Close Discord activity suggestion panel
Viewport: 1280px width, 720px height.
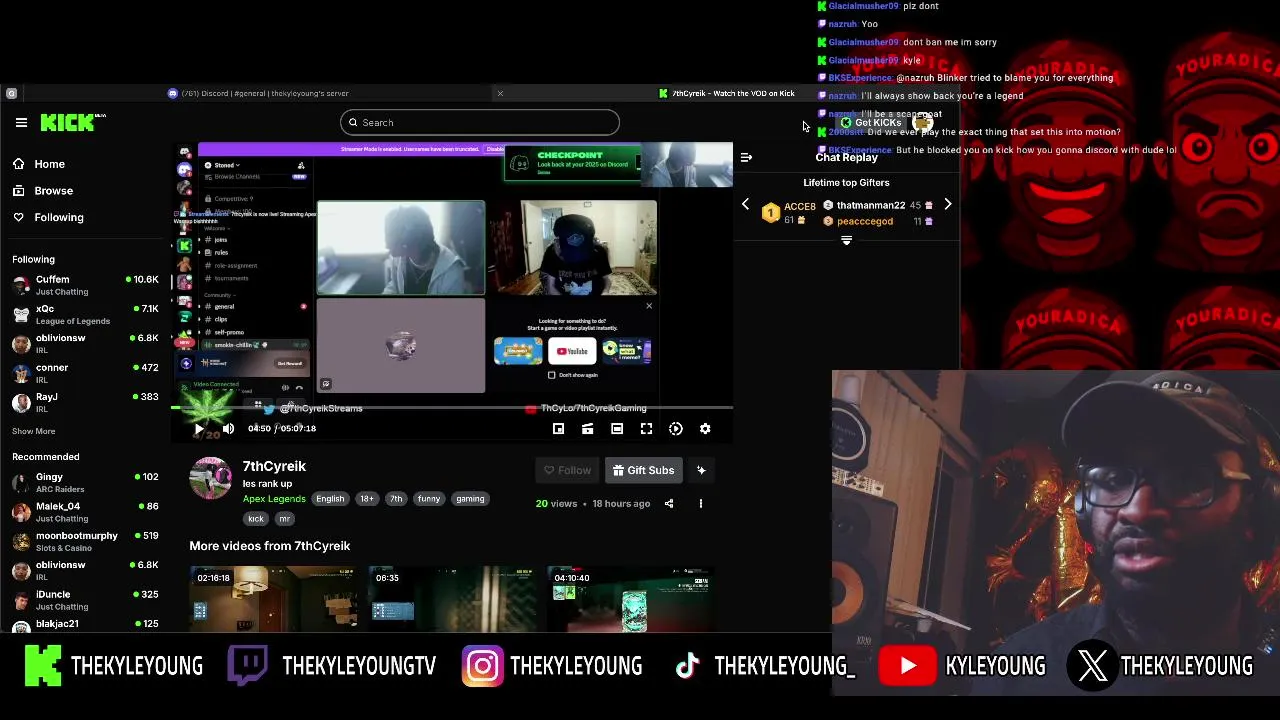point(649,306)
